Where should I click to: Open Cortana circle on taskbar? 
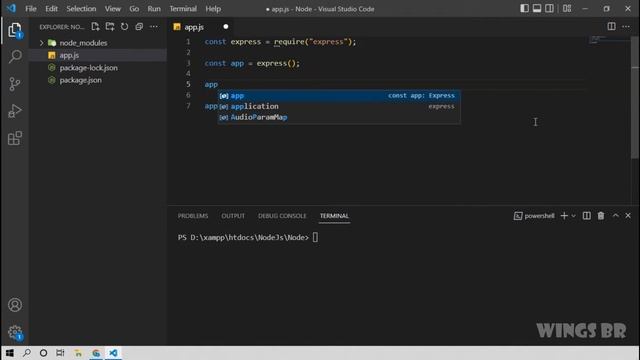tap(43, 353)
